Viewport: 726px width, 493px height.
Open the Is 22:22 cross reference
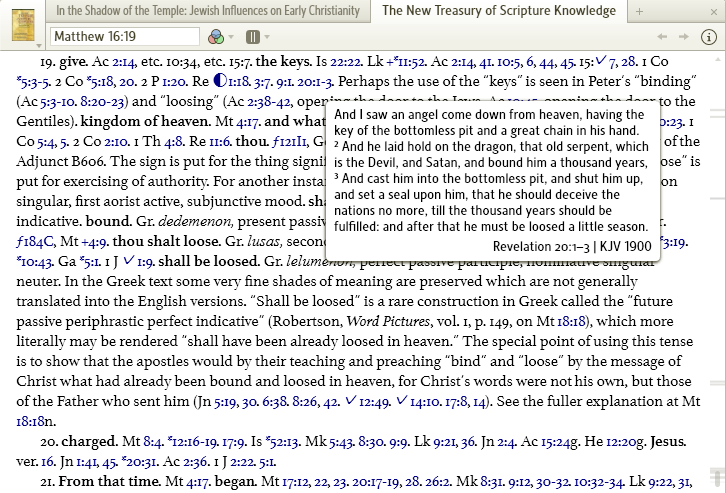[345, 62]
